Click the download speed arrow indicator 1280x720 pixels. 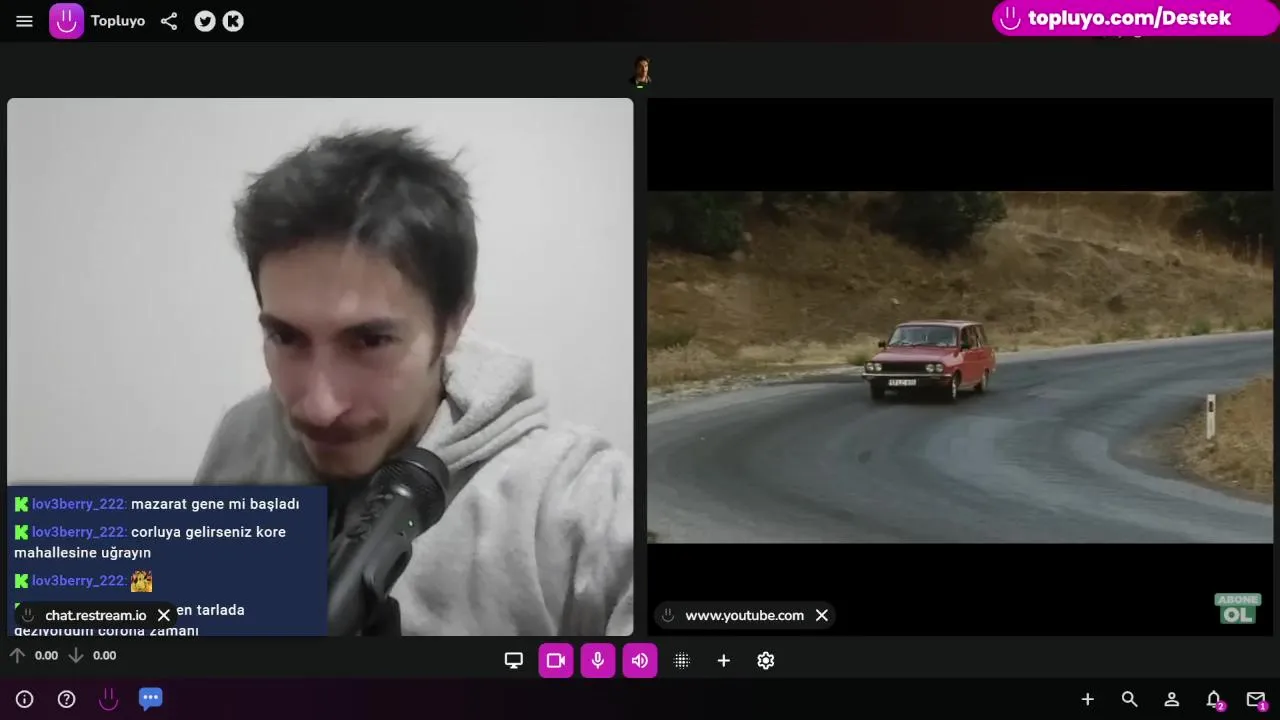tap(75, 655)
